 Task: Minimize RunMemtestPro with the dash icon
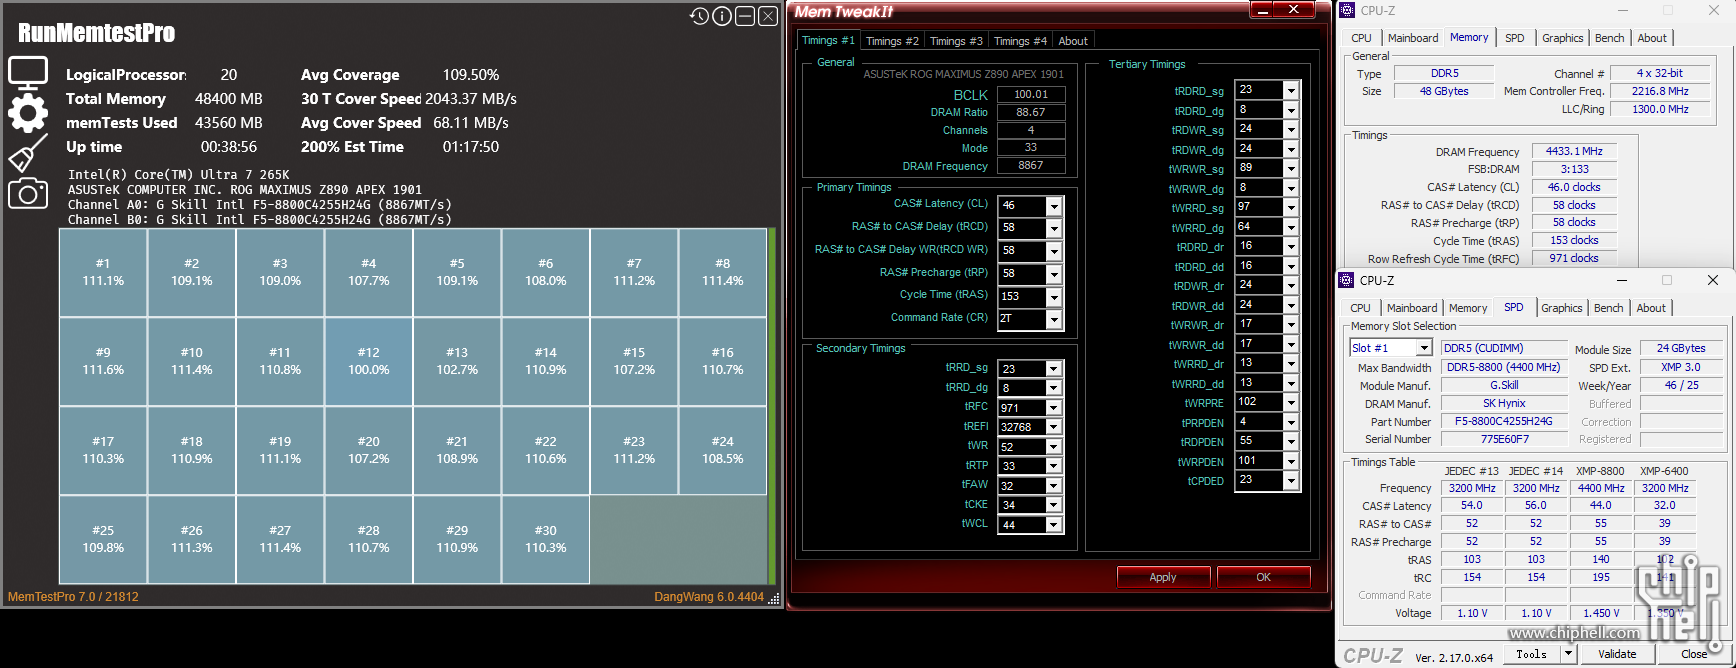(x=745, y=16)
